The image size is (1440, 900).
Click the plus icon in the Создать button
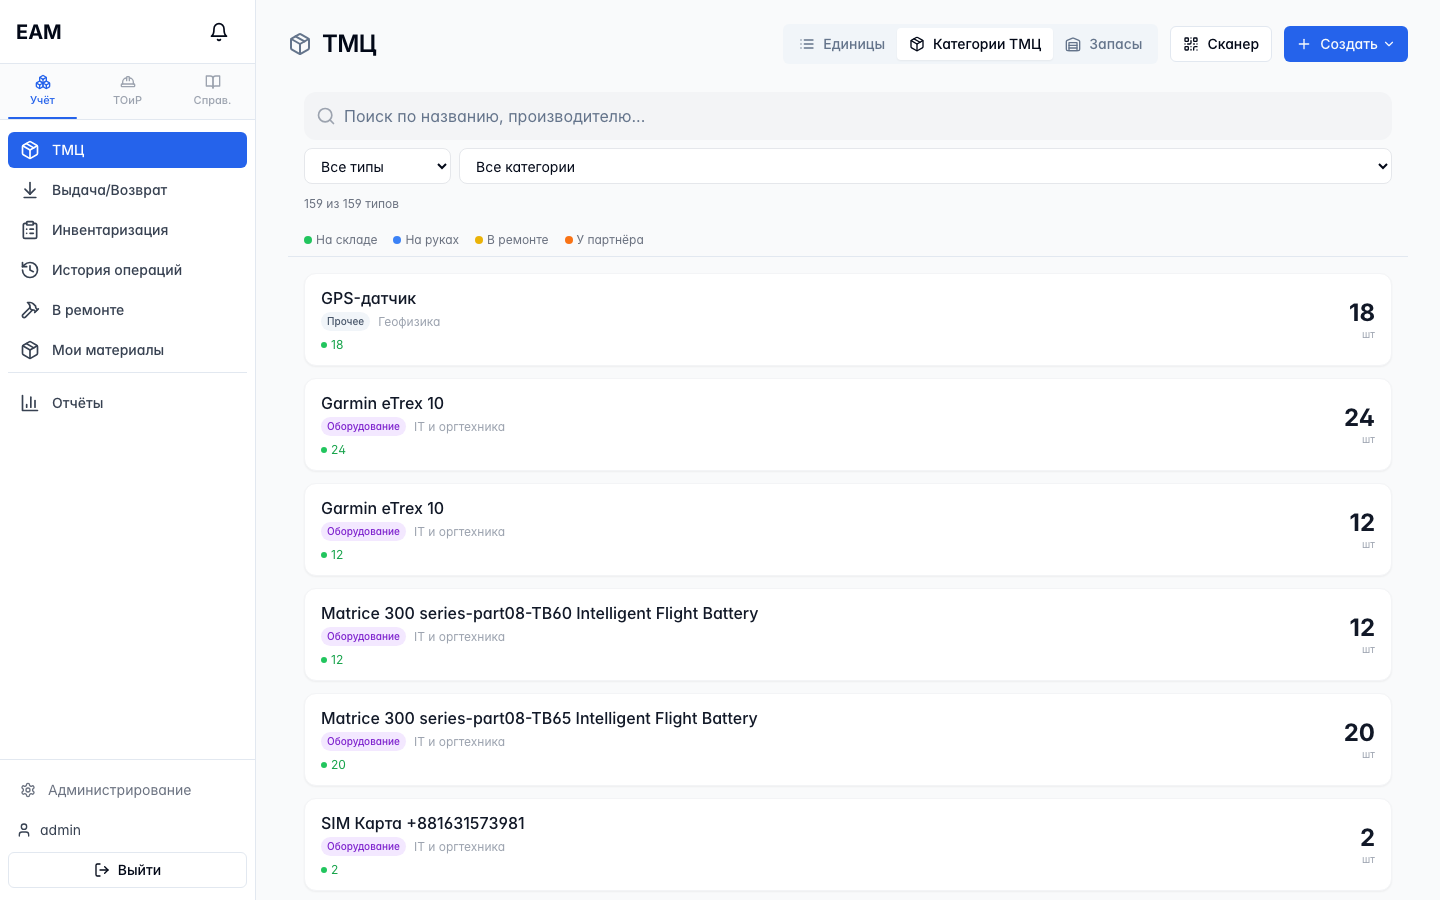tap(1304, 44)
